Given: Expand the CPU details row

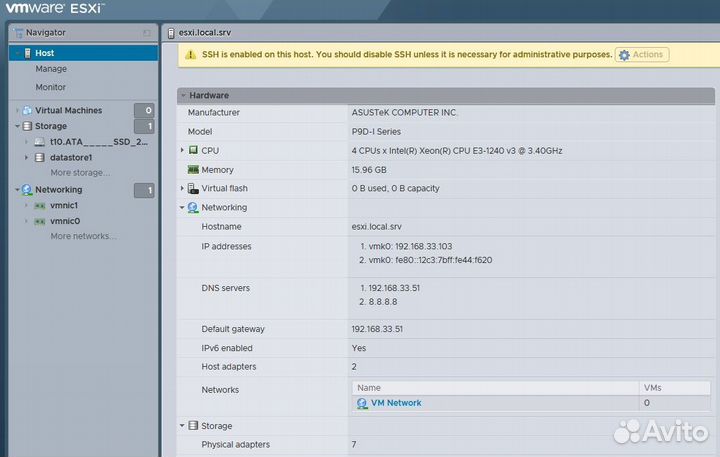Looking at the screenshot, I should [x=182, y=150].
